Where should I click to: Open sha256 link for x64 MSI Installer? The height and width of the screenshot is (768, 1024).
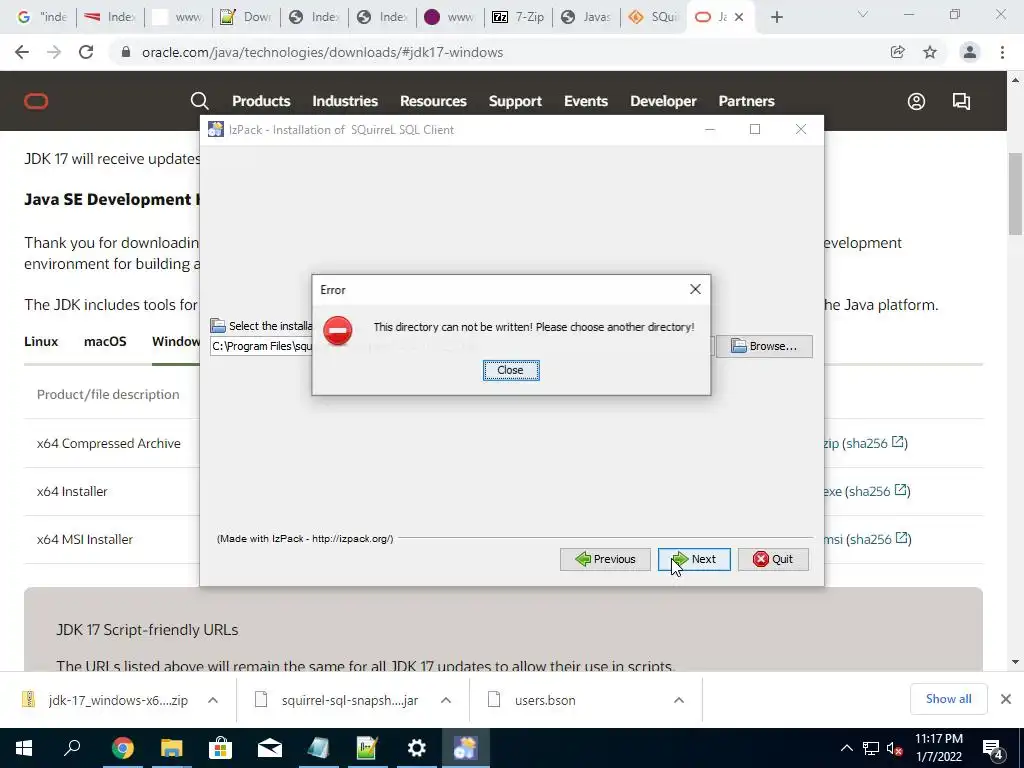(x=878, y=539)
